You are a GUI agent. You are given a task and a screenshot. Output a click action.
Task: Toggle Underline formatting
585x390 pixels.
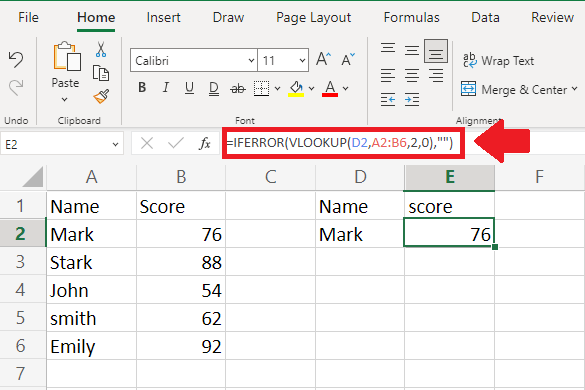click(x=189, y=88)
